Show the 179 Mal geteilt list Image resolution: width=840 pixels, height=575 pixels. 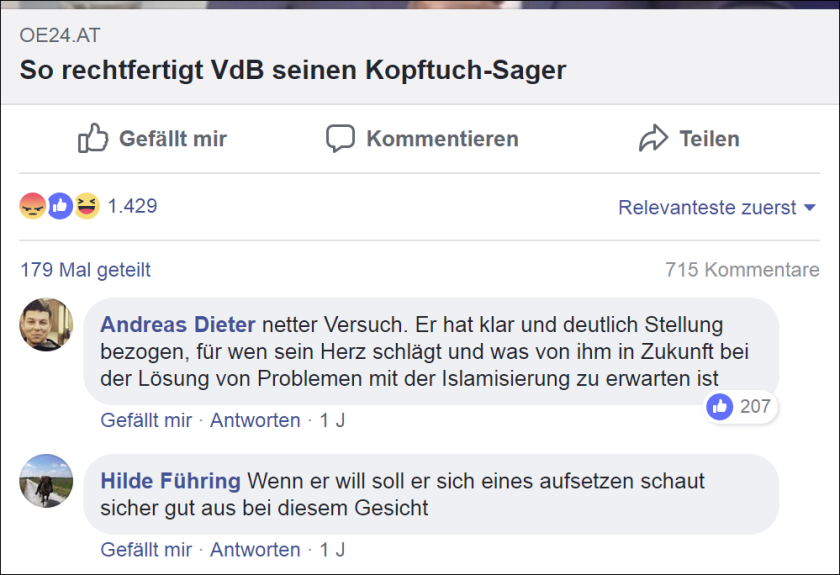(85, 270)
